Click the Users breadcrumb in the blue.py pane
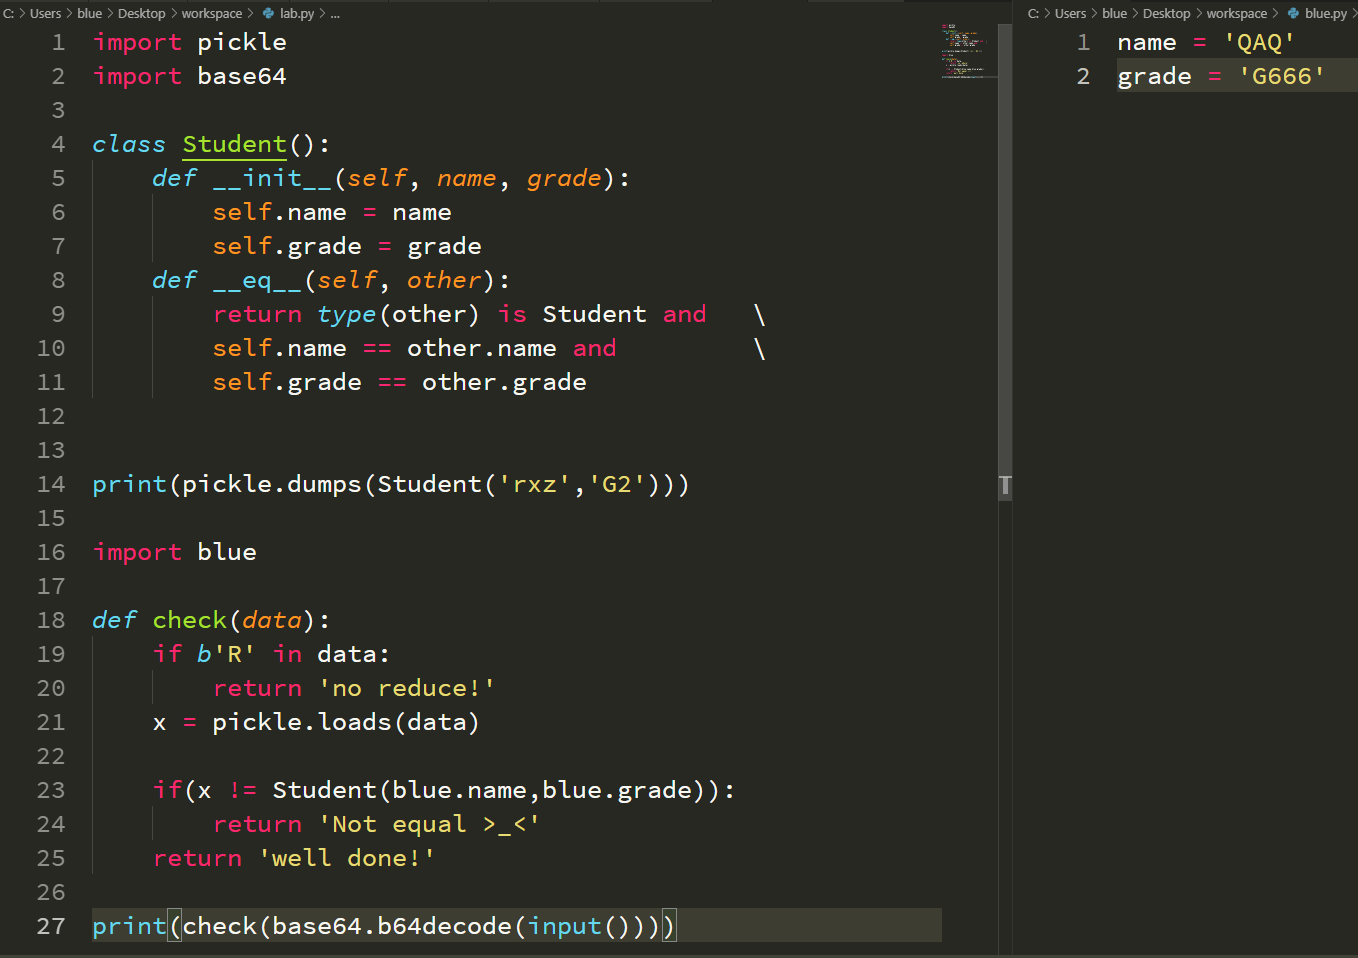 click(1071, 13)
